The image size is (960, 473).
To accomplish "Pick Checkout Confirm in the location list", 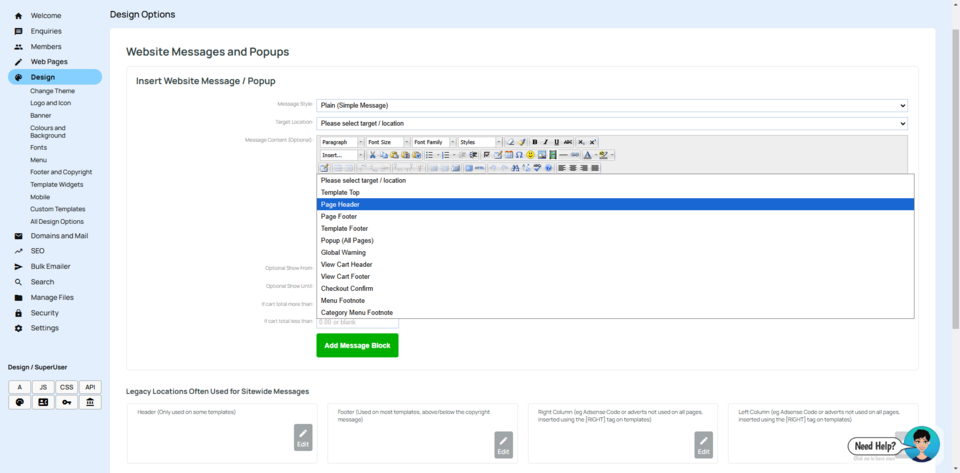I will [347, 288].
